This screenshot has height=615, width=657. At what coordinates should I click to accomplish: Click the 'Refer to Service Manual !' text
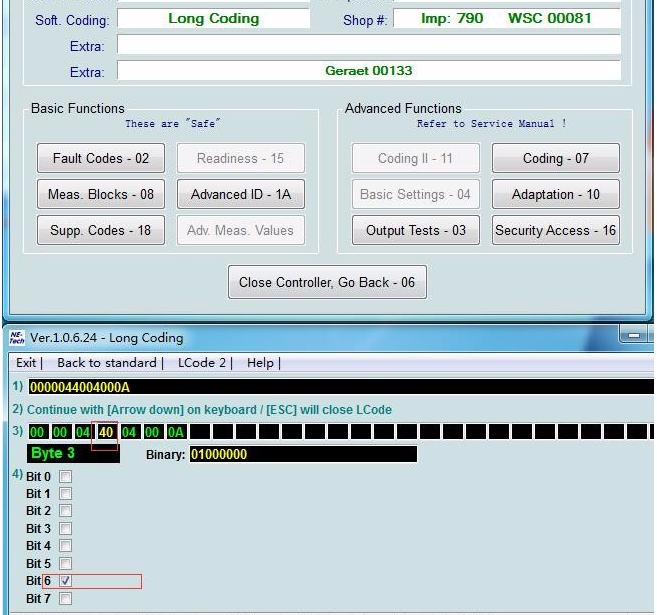491,124
